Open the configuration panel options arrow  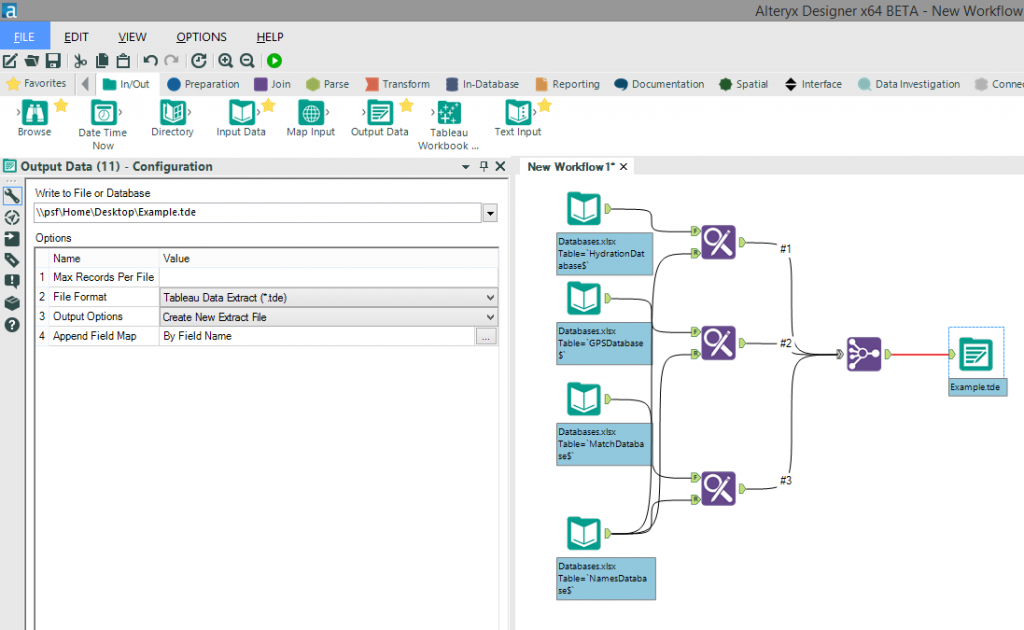[x=466, y=166]
